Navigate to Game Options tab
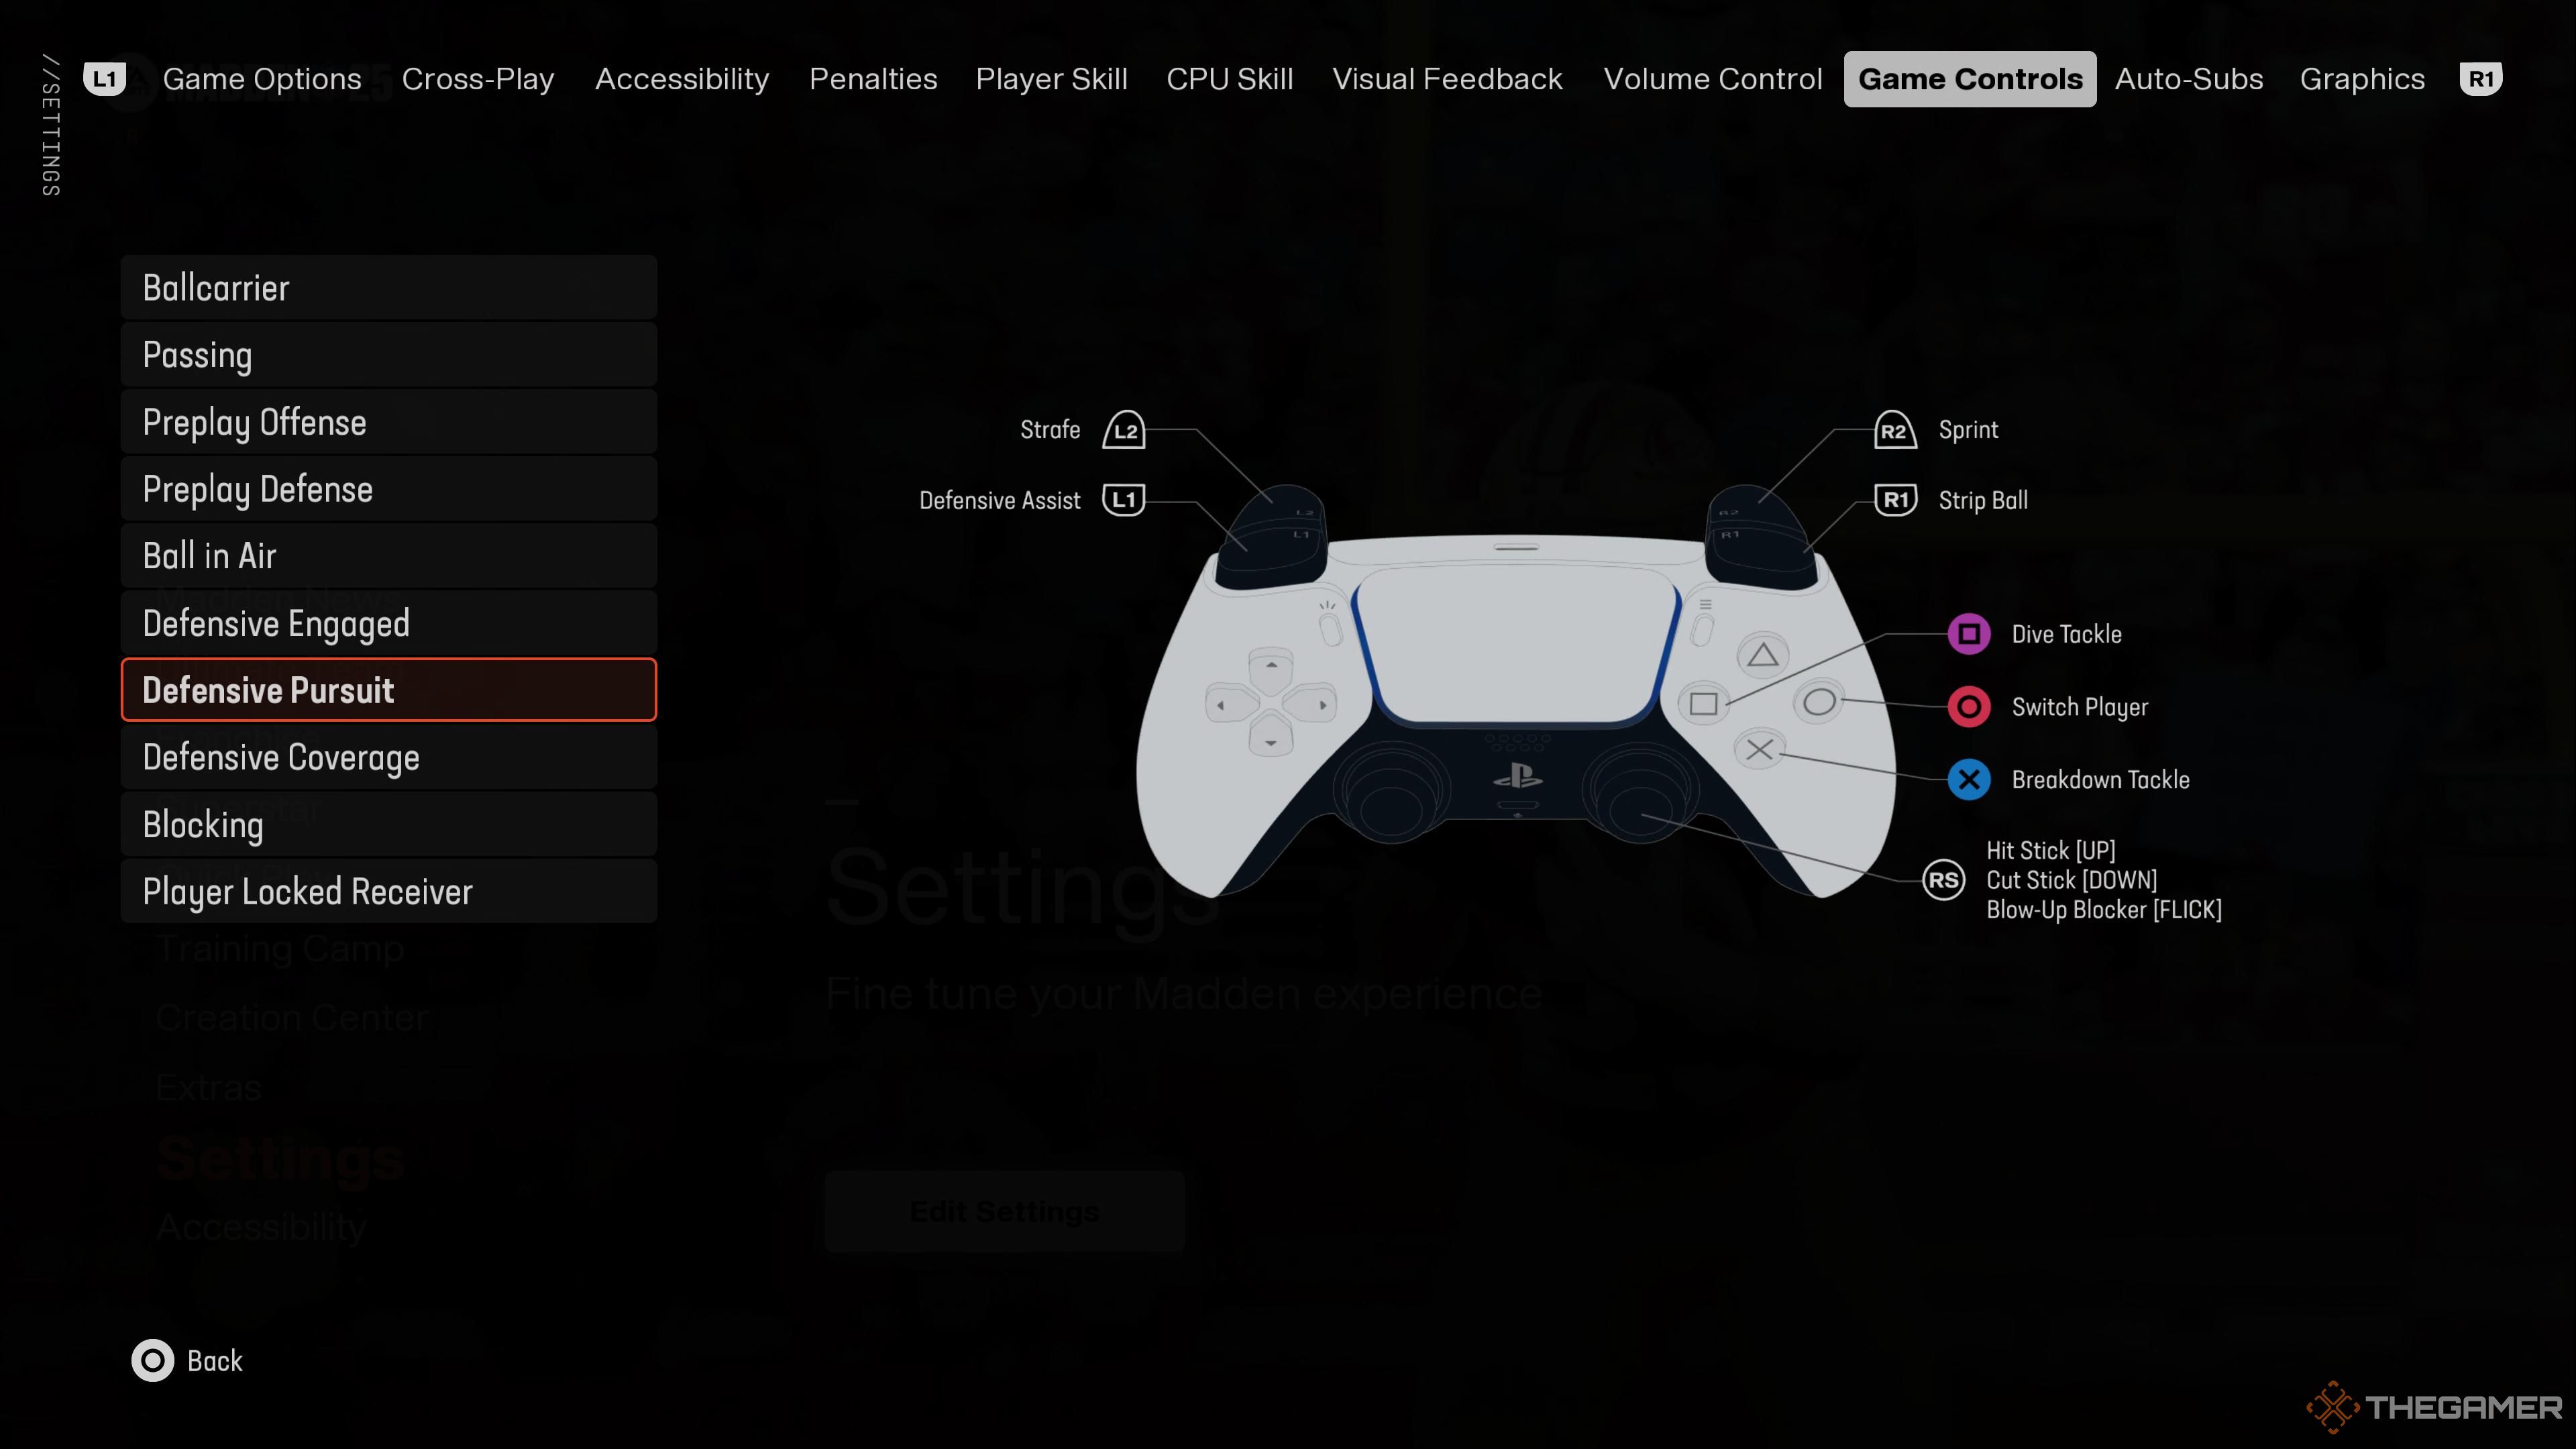 262,78
